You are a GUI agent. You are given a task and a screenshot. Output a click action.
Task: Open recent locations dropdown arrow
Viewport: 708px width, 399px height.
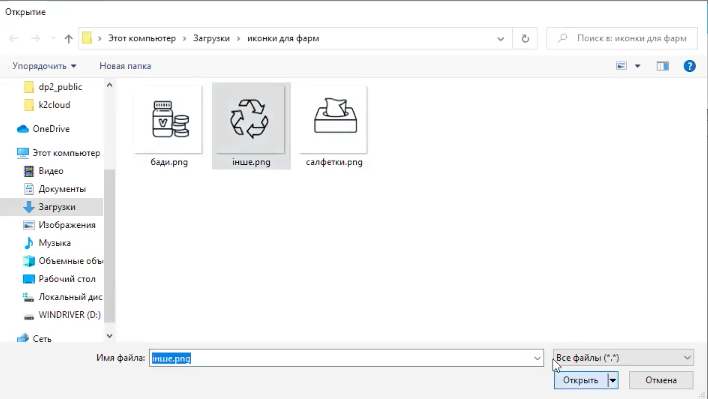click(53, 38)
